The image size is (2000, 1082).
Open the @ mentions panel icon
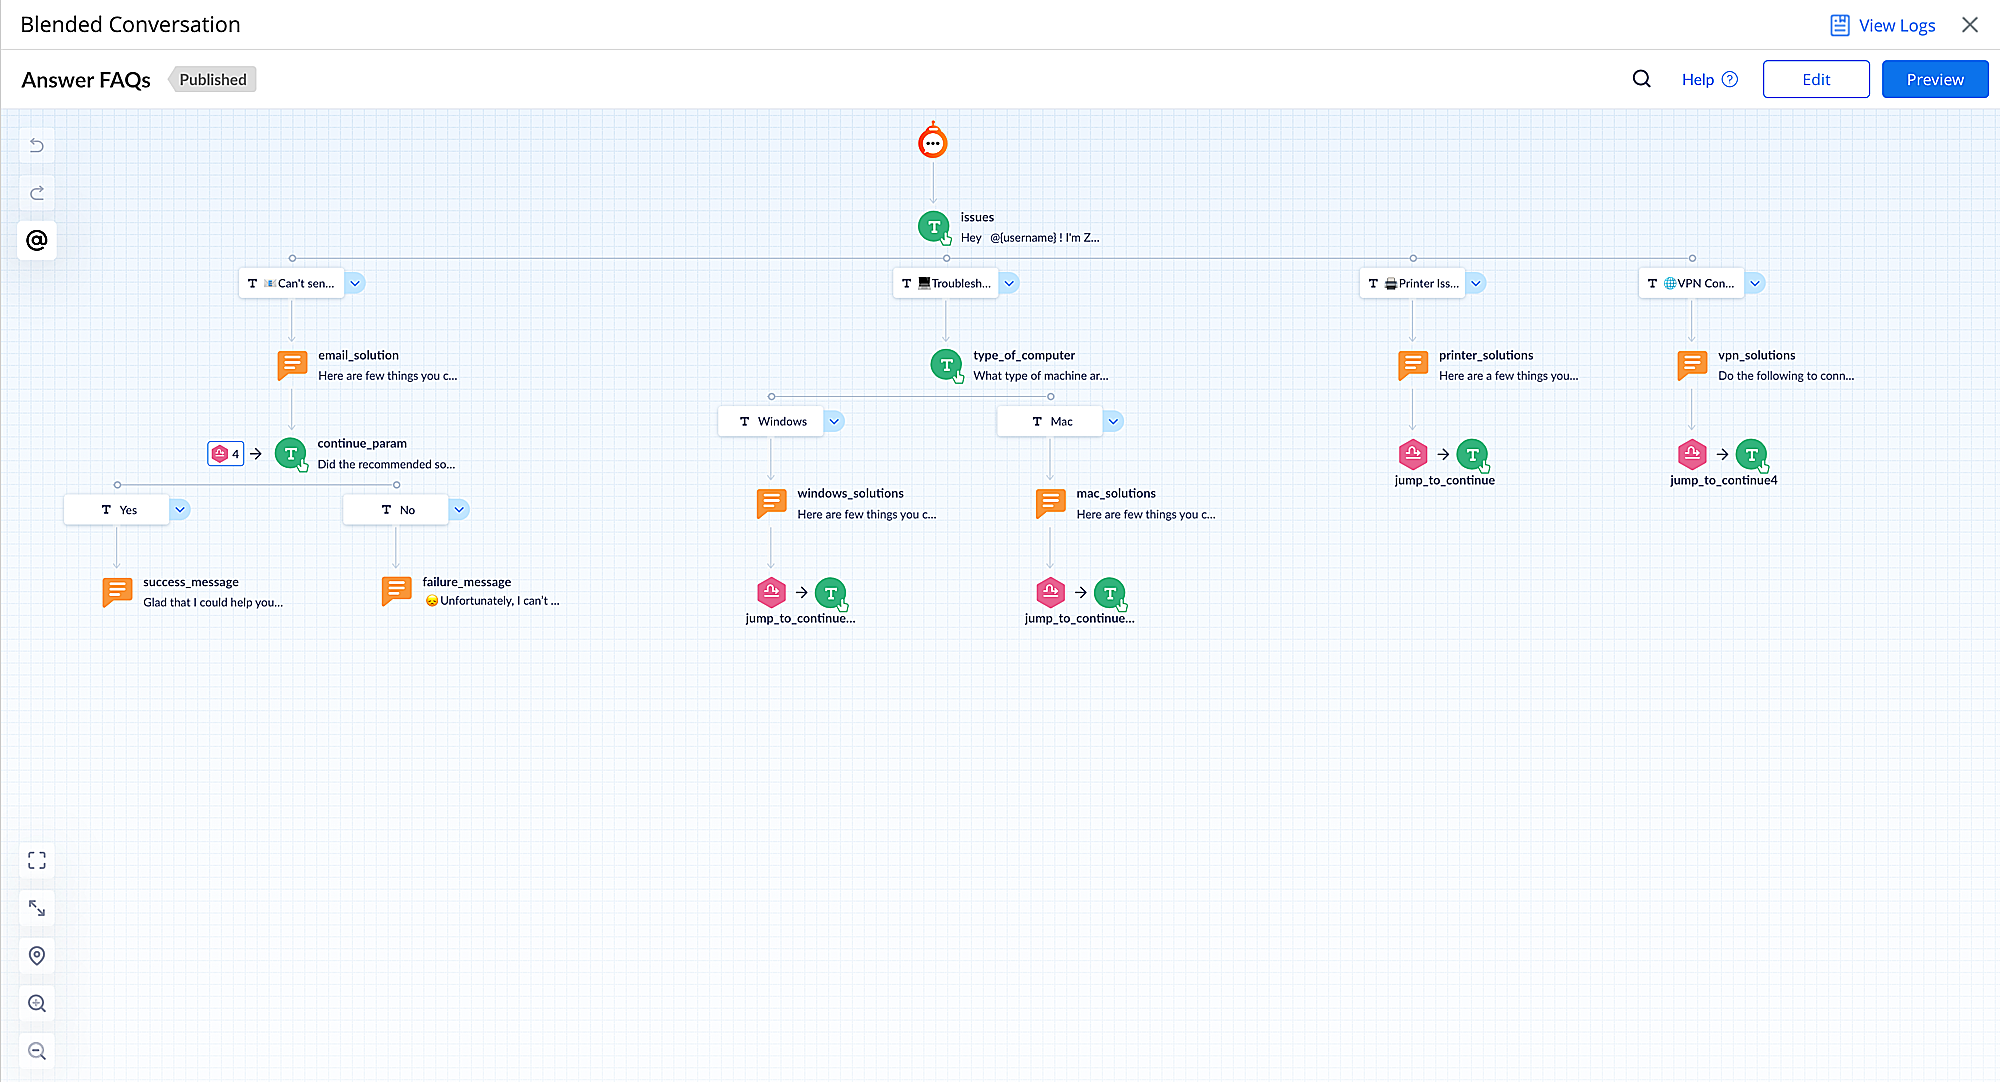(37, 240)
